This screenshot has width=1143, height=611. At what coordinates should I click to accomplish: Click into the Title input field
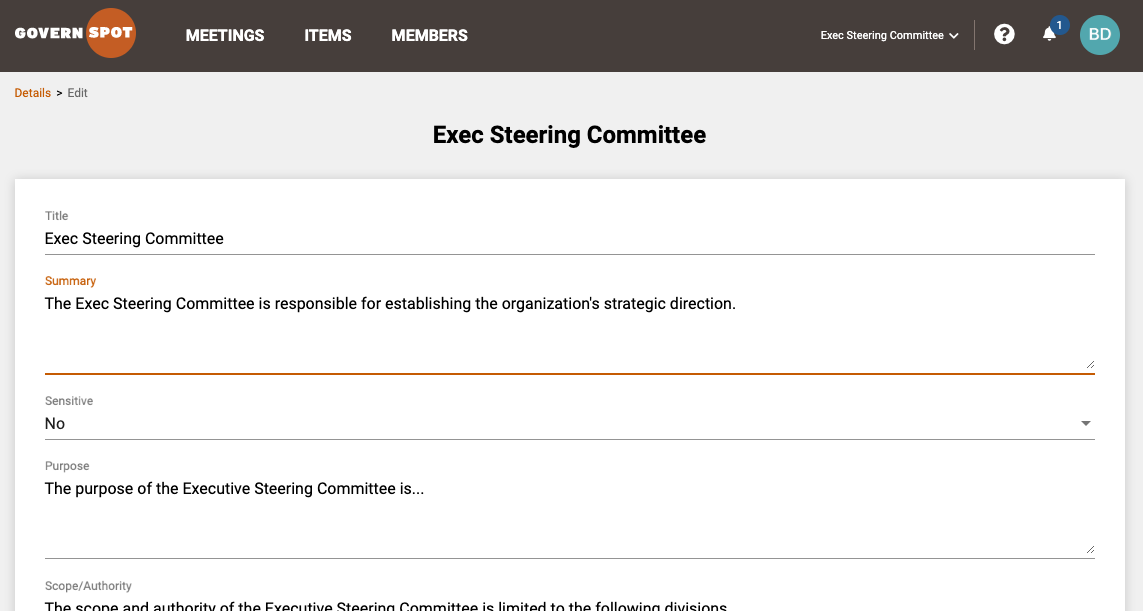pyautogui.click(x=569, y=239)
